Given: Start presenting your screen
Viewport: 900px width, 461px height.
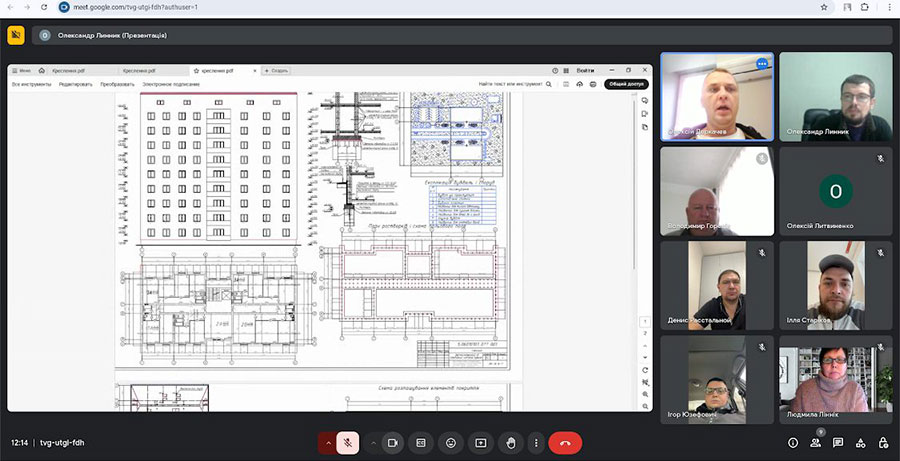Looking at the screenshot, I should pos(481,442).
